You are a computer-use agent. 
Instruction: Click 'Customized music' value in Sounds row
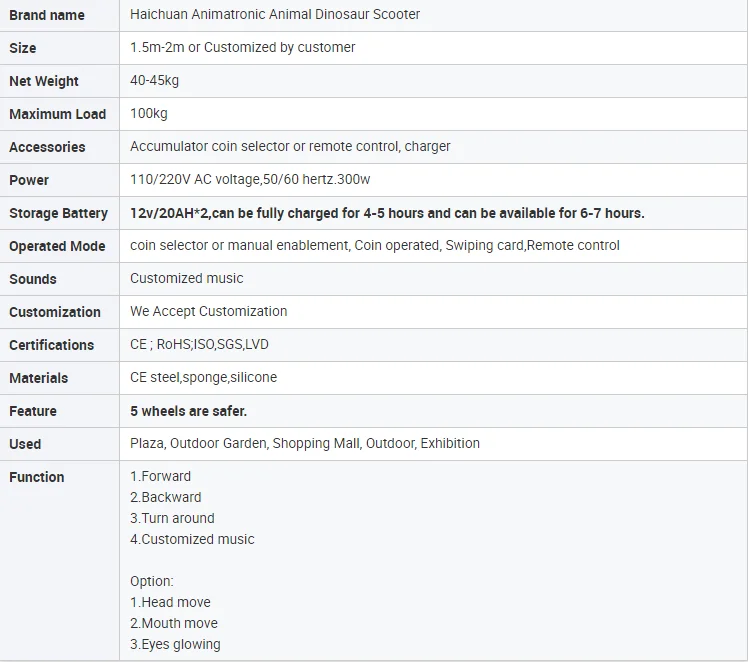tap(187, 278)
